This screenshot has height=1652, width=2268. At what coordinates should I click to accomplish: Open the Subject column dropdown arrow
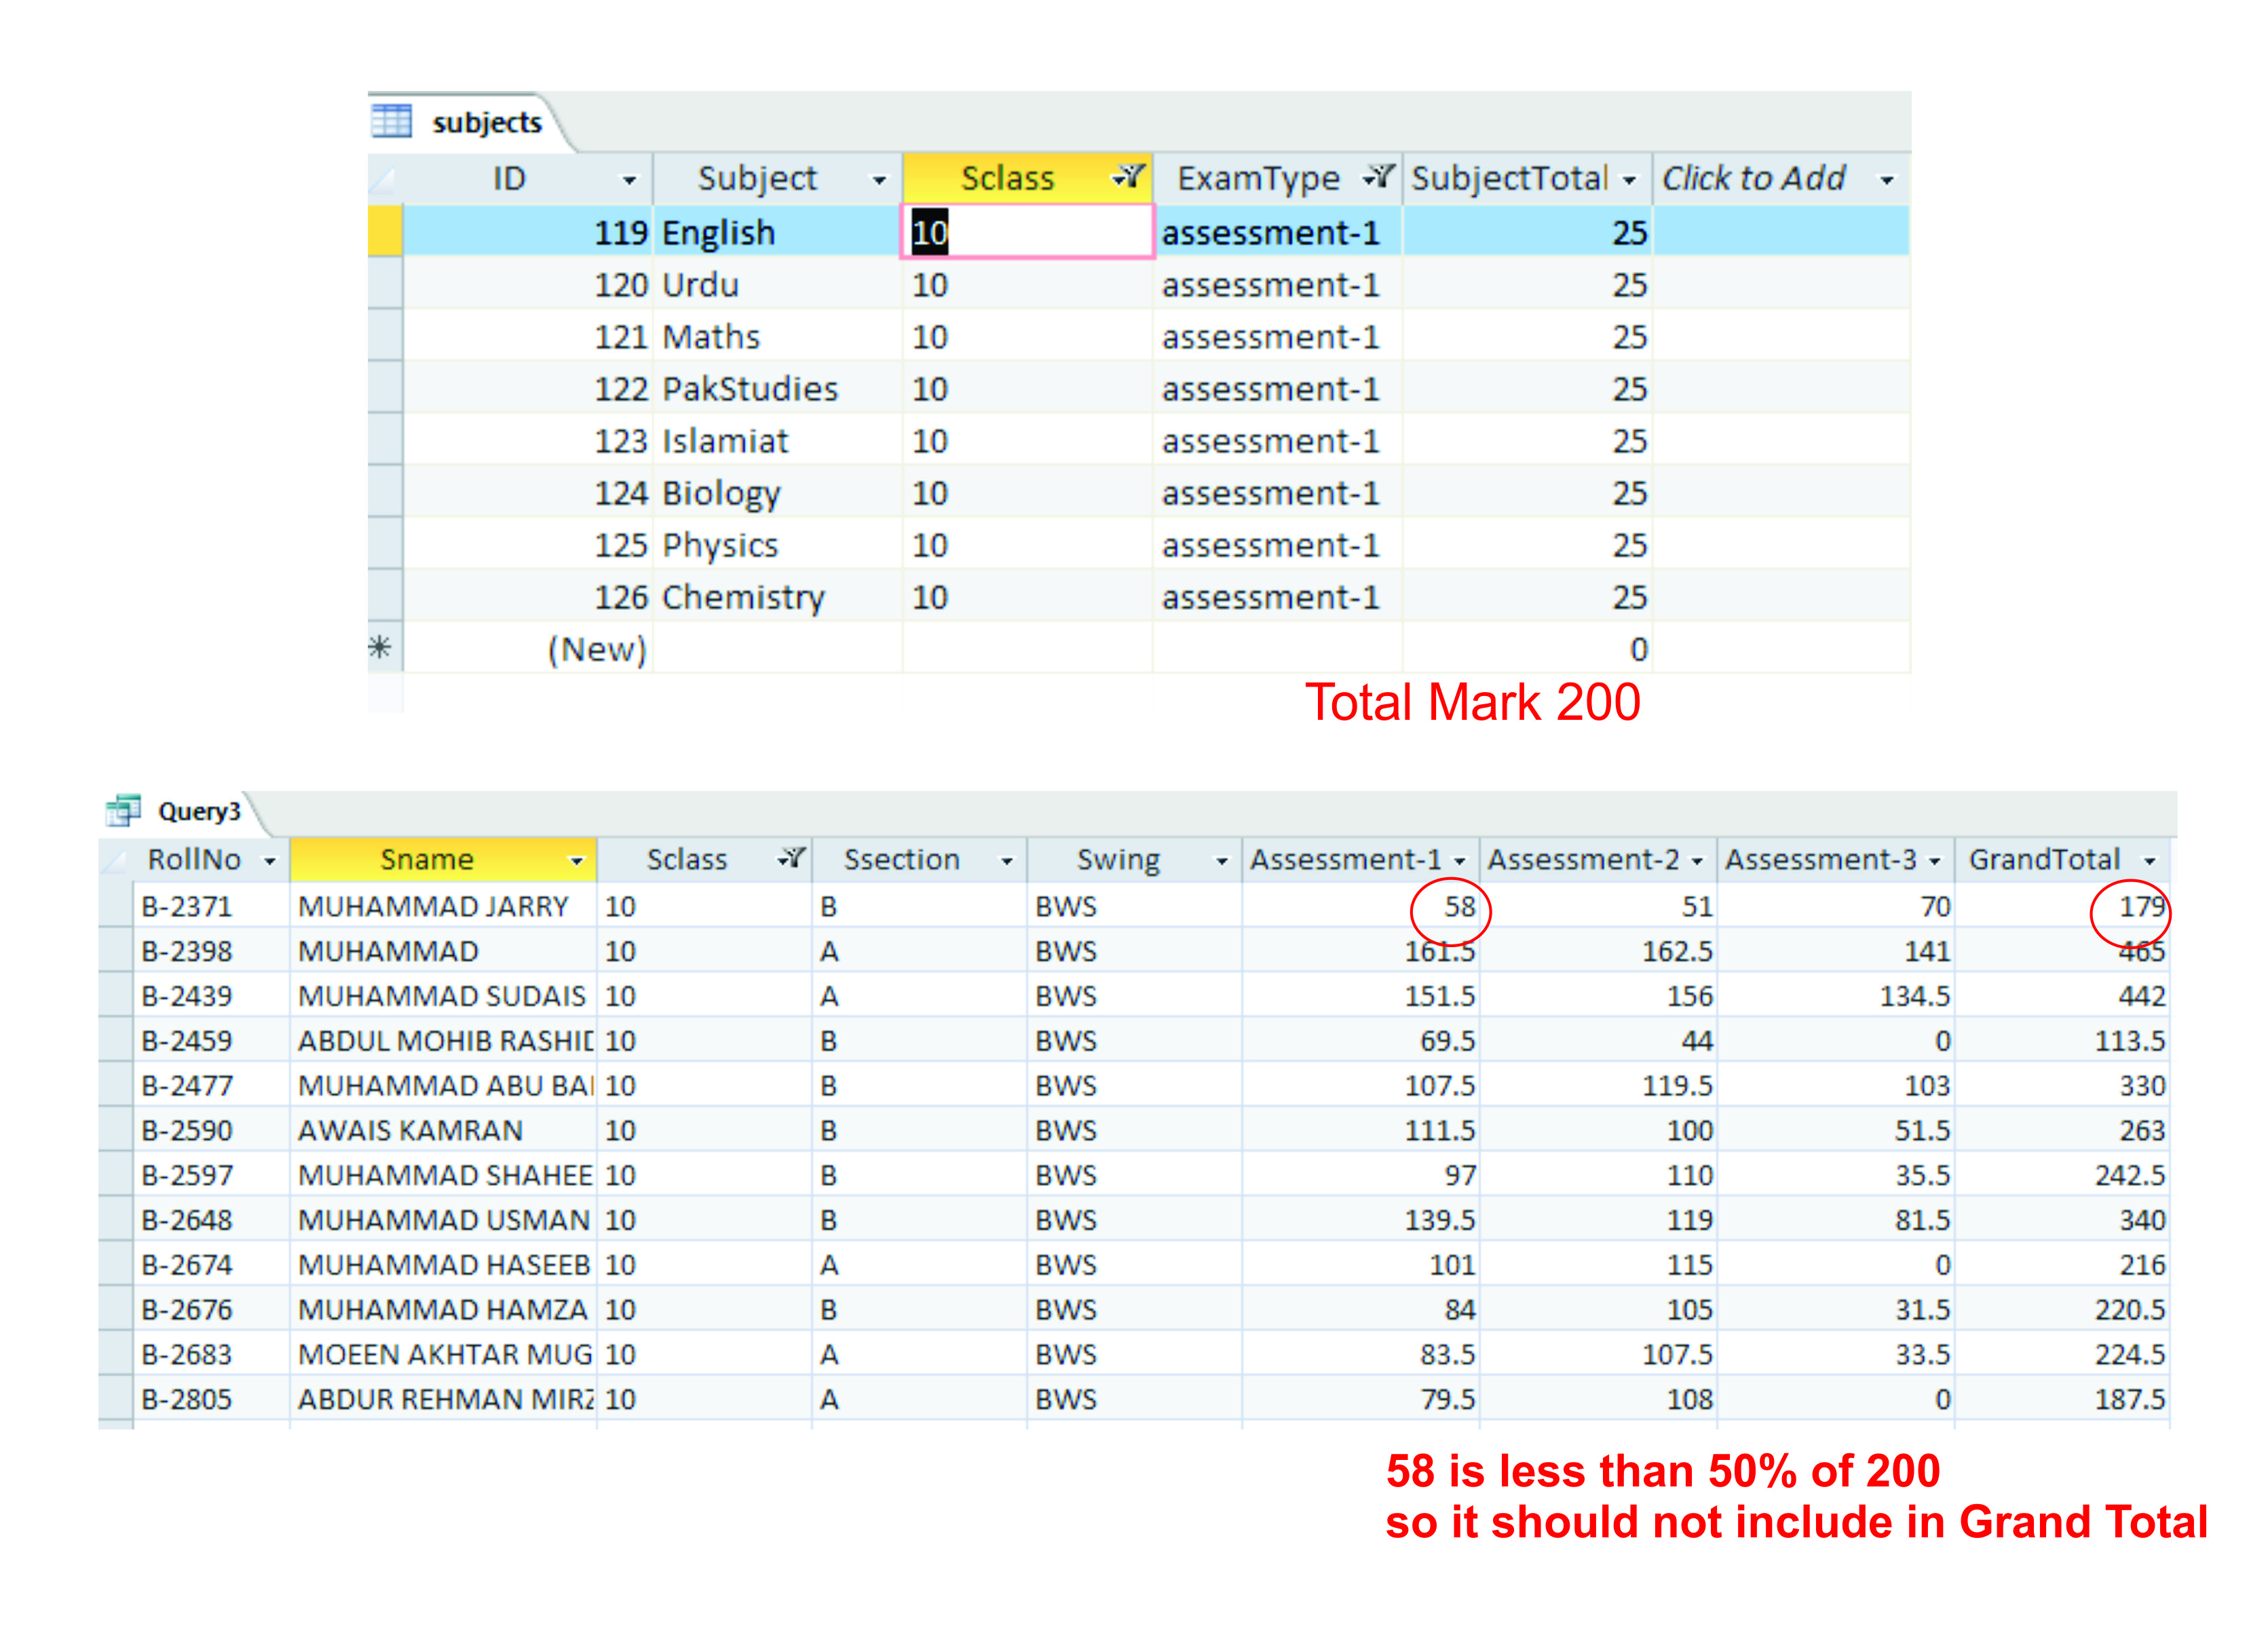(879, 180)
